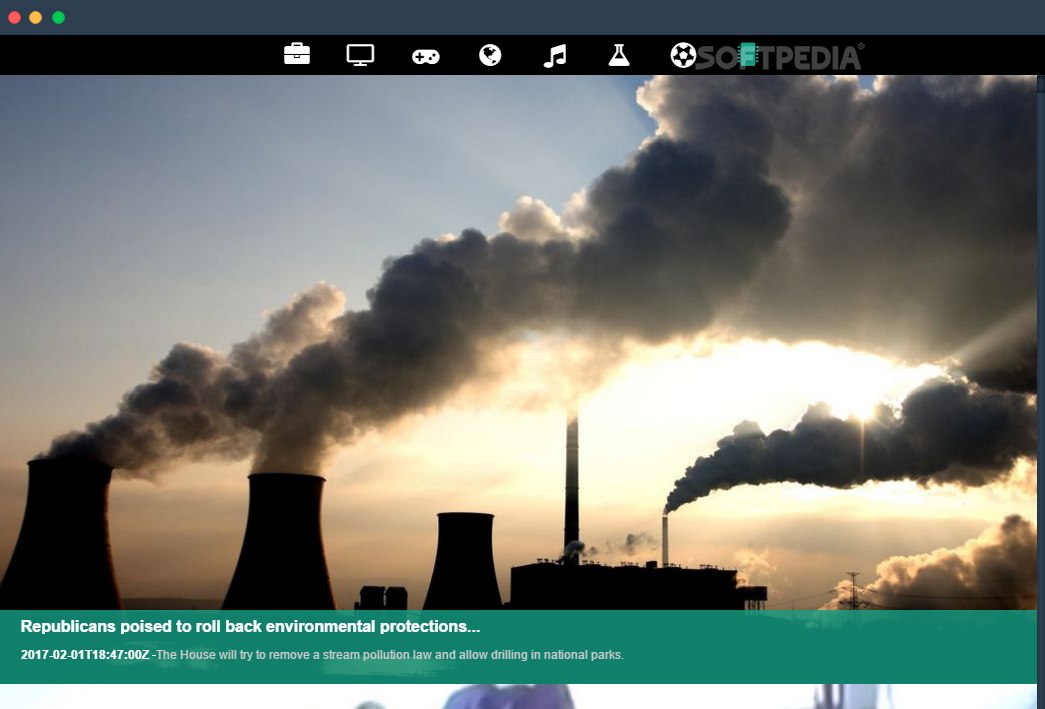The image size is (1045, 709).
Task: Click the House stream pollution law description
Action: pyautogui.click(x=390, y=654)
